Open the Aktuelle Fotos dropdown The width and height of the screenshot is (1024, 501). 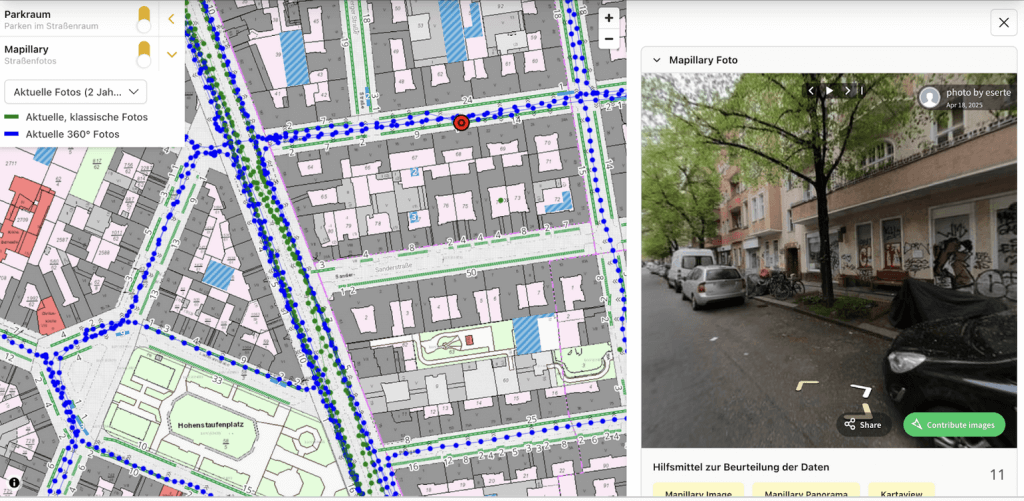click(76, 92)
